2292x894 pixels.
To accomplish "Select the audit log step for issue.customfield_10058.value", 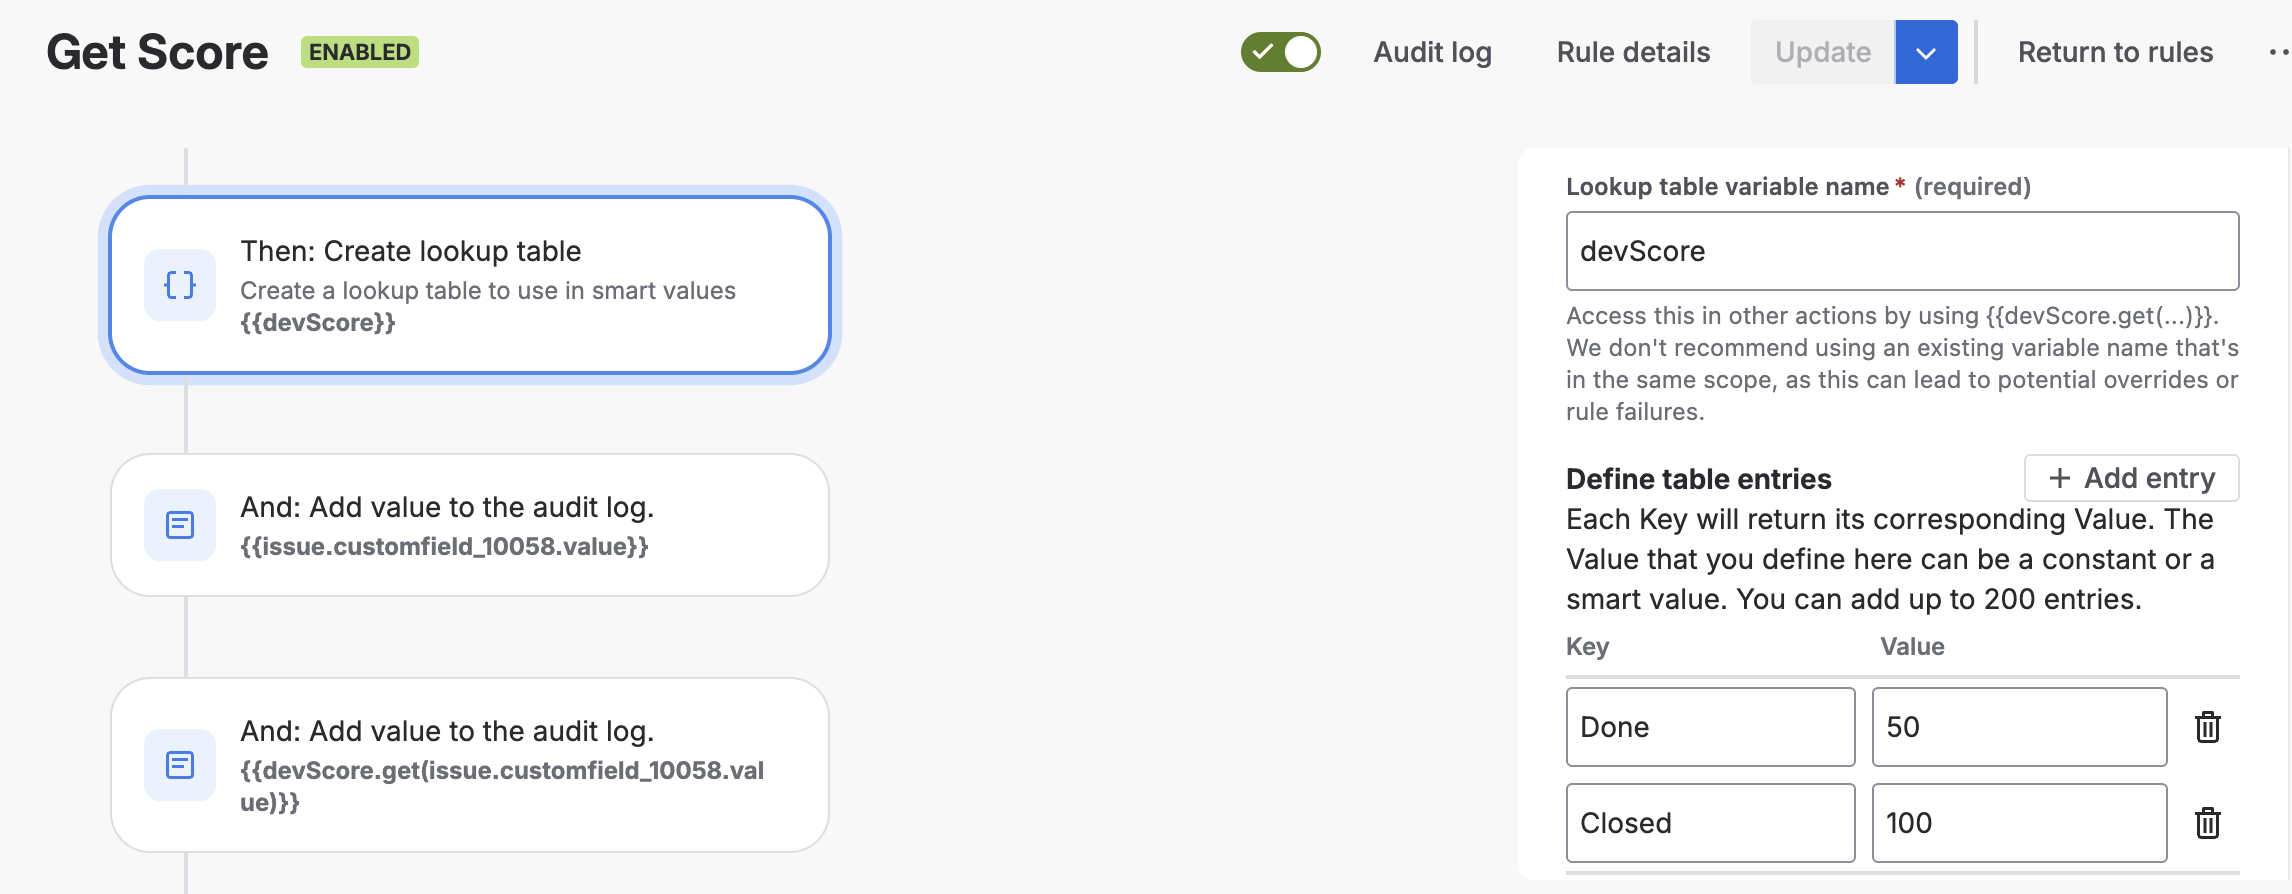I will click(470, 525).
